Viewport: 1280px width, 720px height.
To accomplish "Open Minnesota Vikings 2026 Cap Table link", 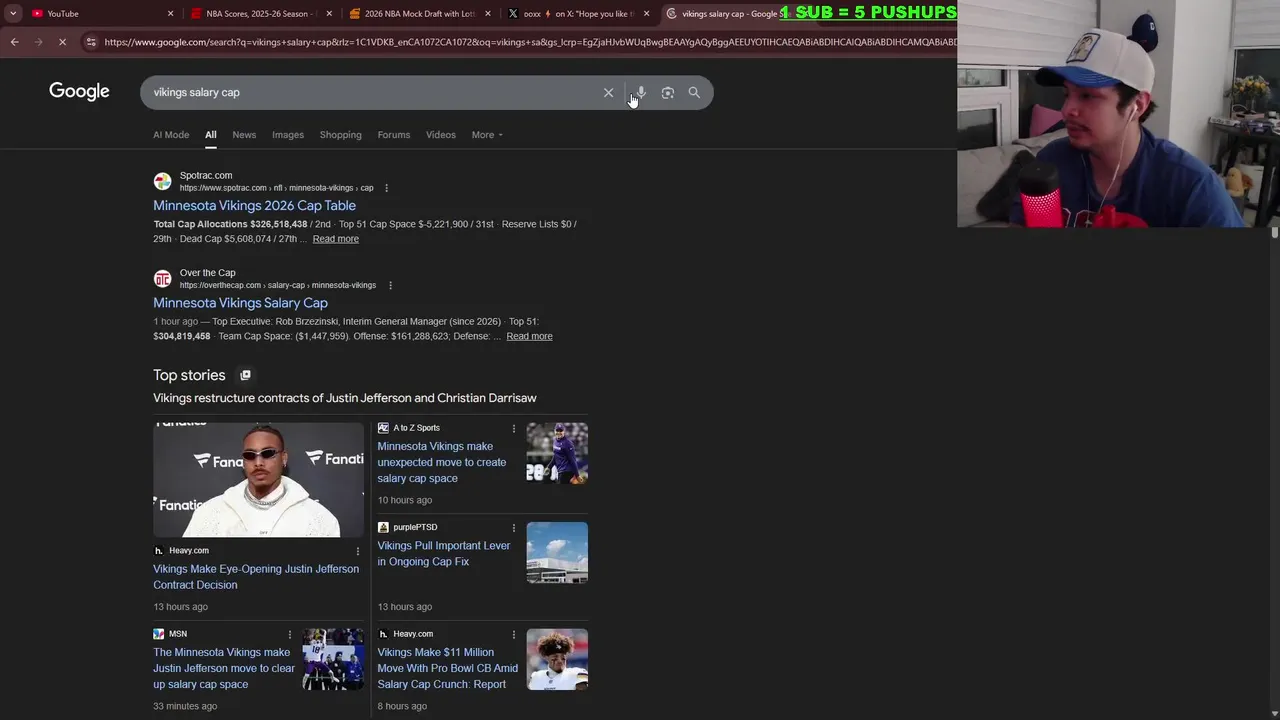I will point(254,205).
